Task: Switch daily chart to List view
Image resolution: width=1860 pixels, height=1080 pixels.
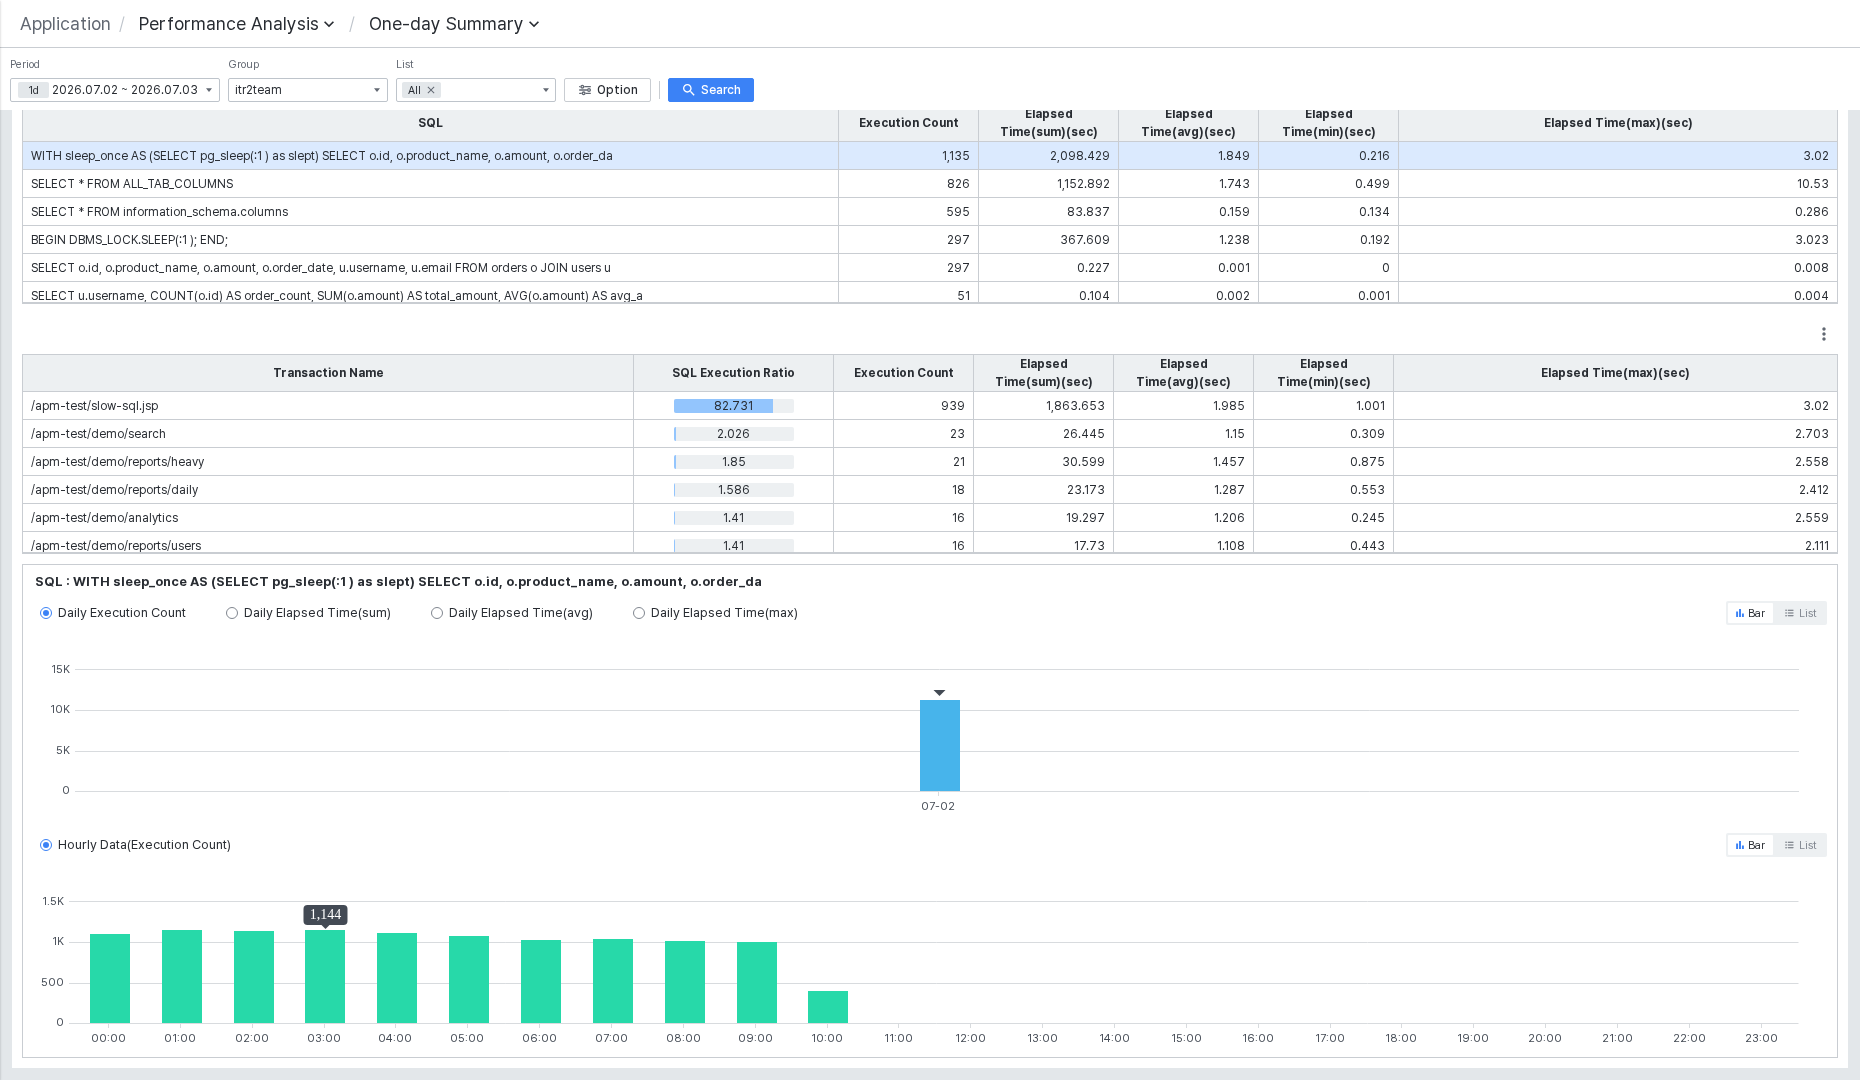Action: coord(1801,613)
